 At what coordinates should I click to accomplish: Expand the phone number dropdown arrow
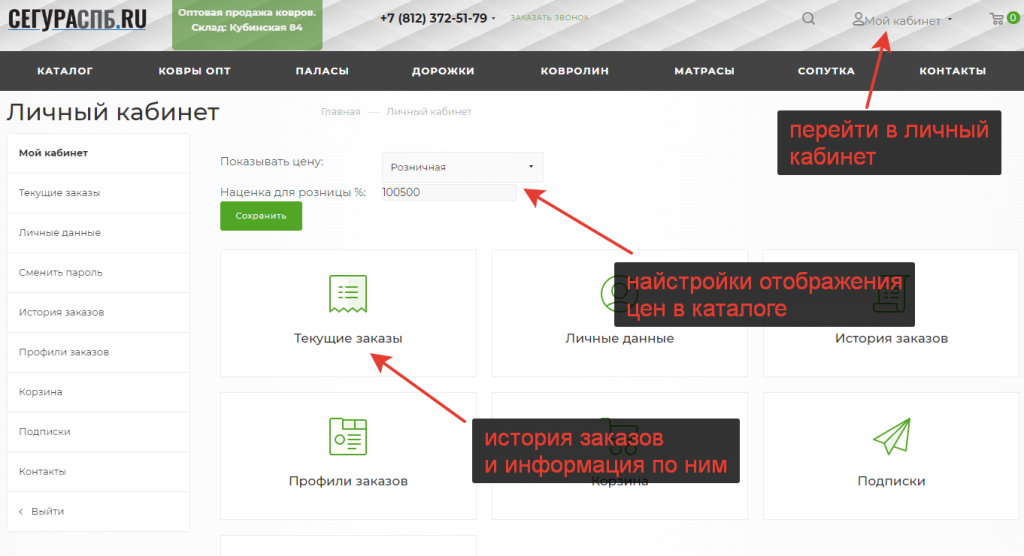[494, 19]
